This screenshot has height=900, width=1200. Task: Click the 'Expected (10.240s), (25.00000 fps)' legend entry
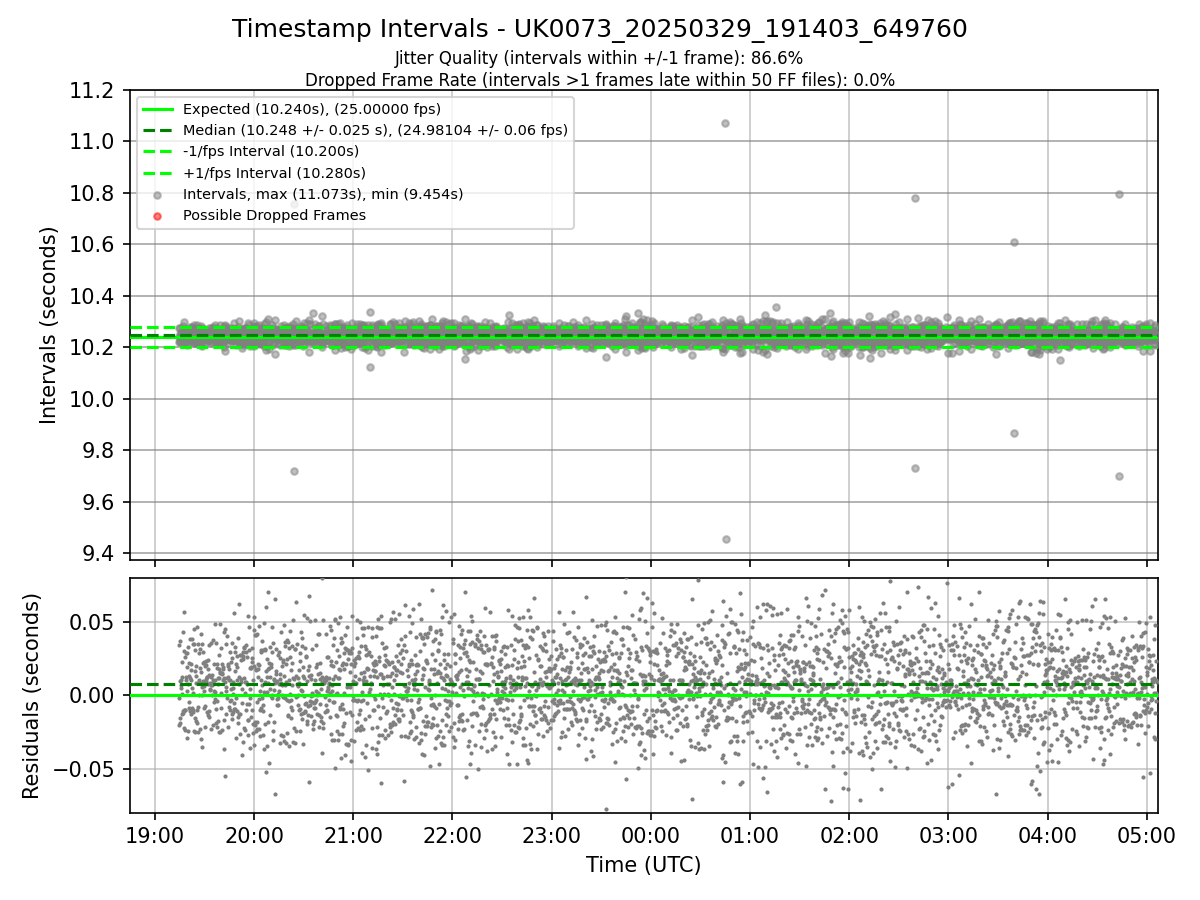312,109
